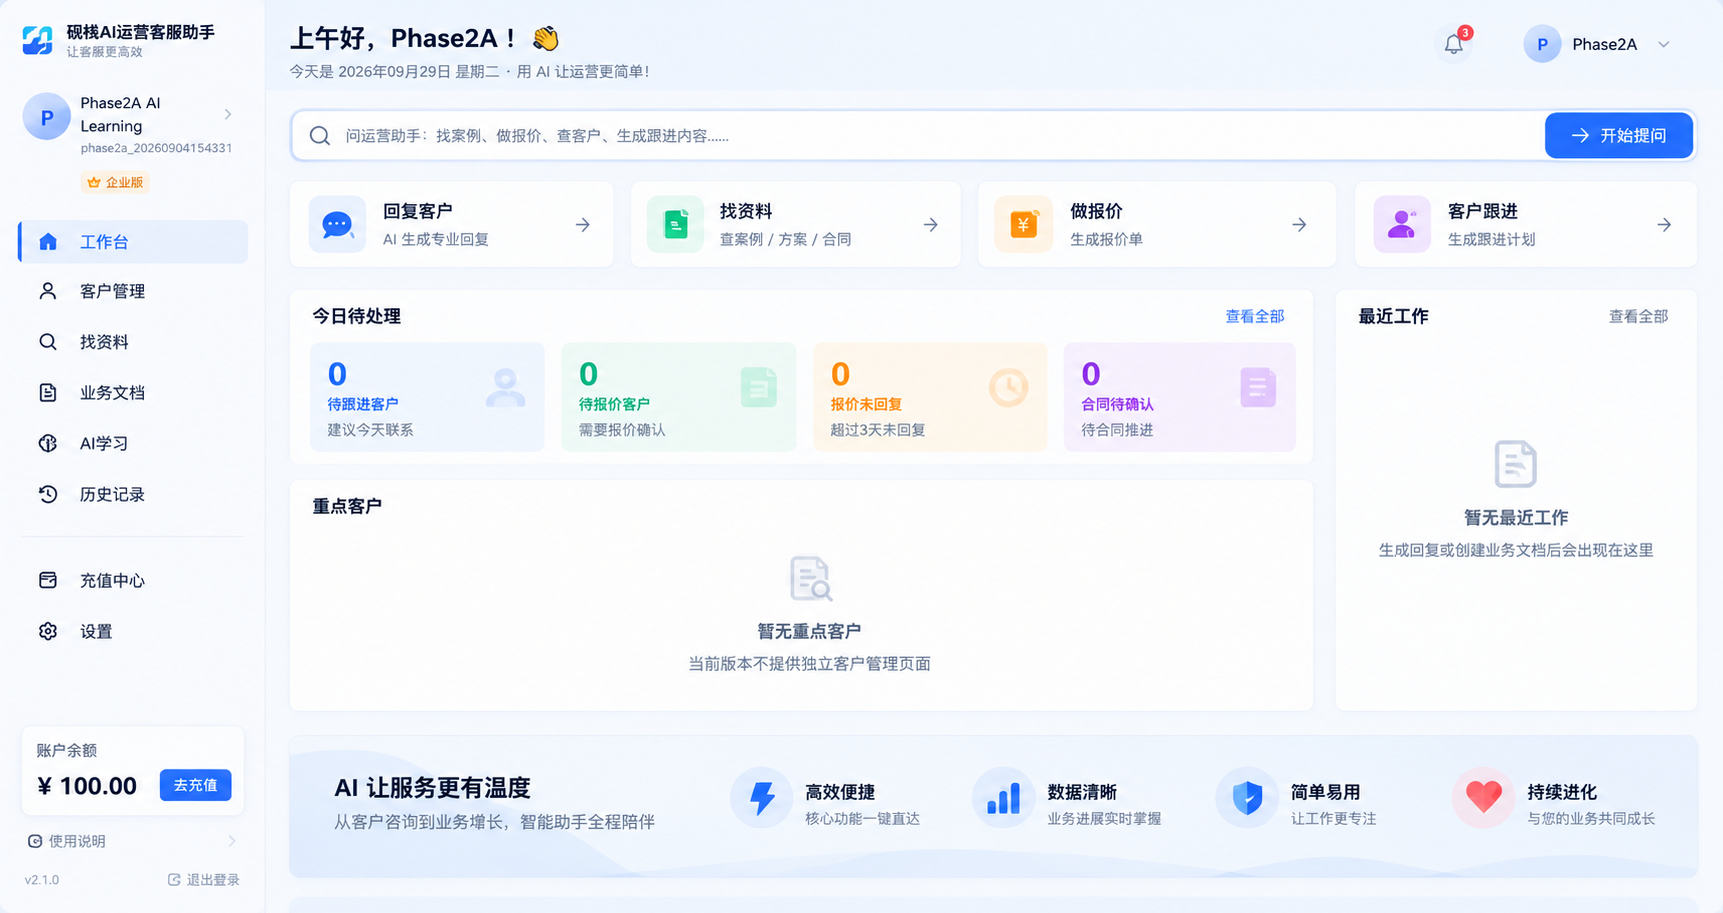Open the 回复客户 card arrow
Screen dimensions: 1723x913
click(x=583, y=225)
